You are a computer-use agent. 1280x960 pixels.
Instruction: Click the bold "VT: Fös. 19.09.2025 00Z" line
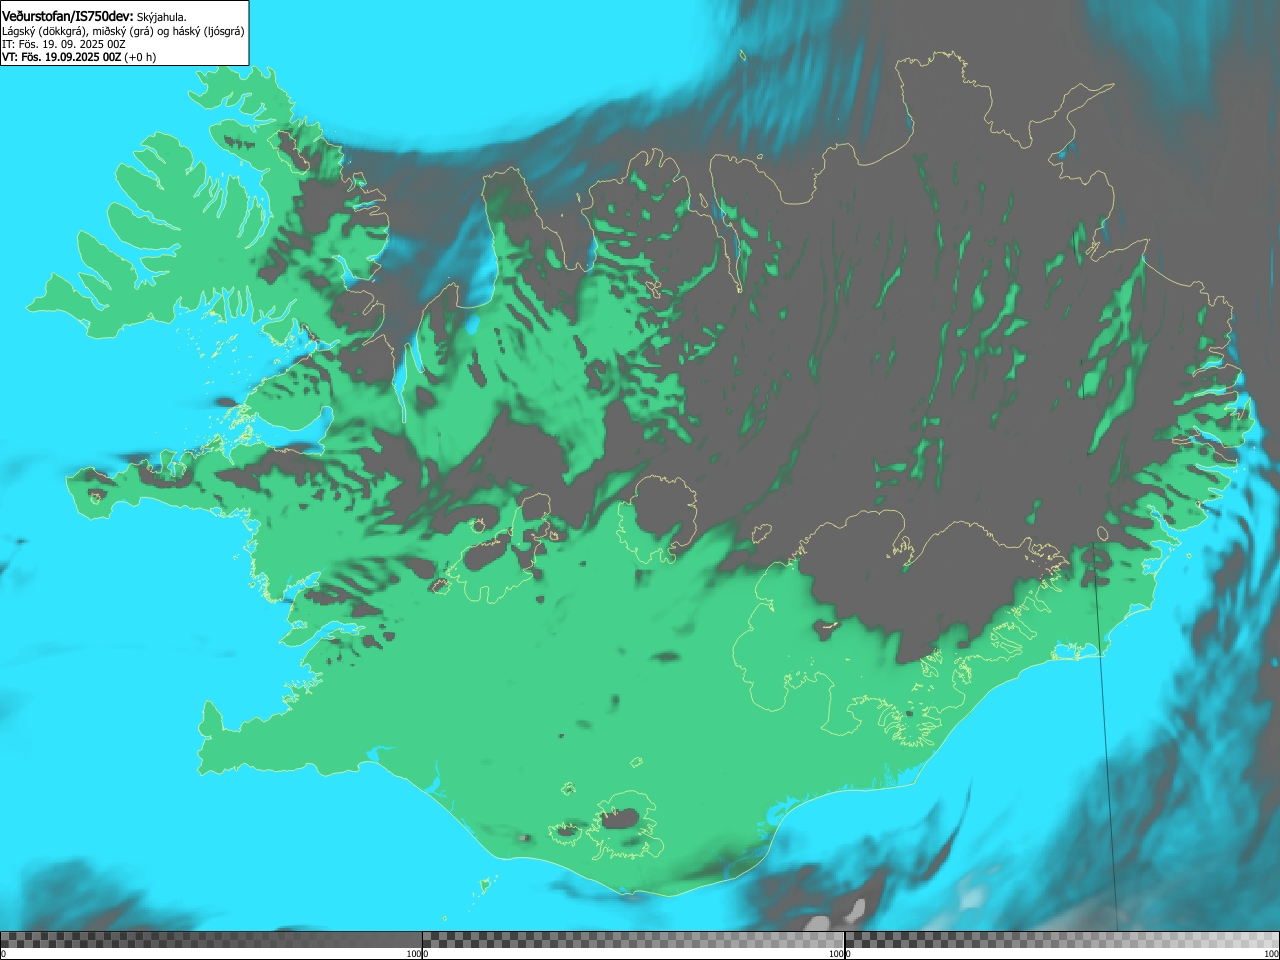62,57
